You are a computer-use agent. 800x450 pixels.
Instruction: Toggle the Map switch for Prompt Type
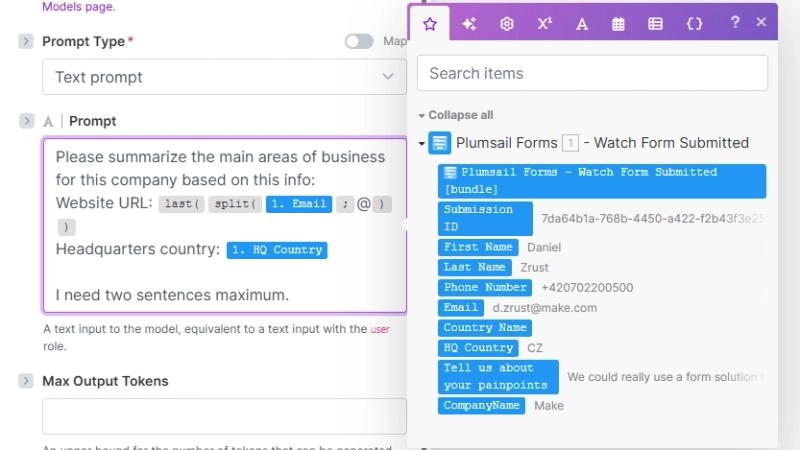tap(359, 41)
